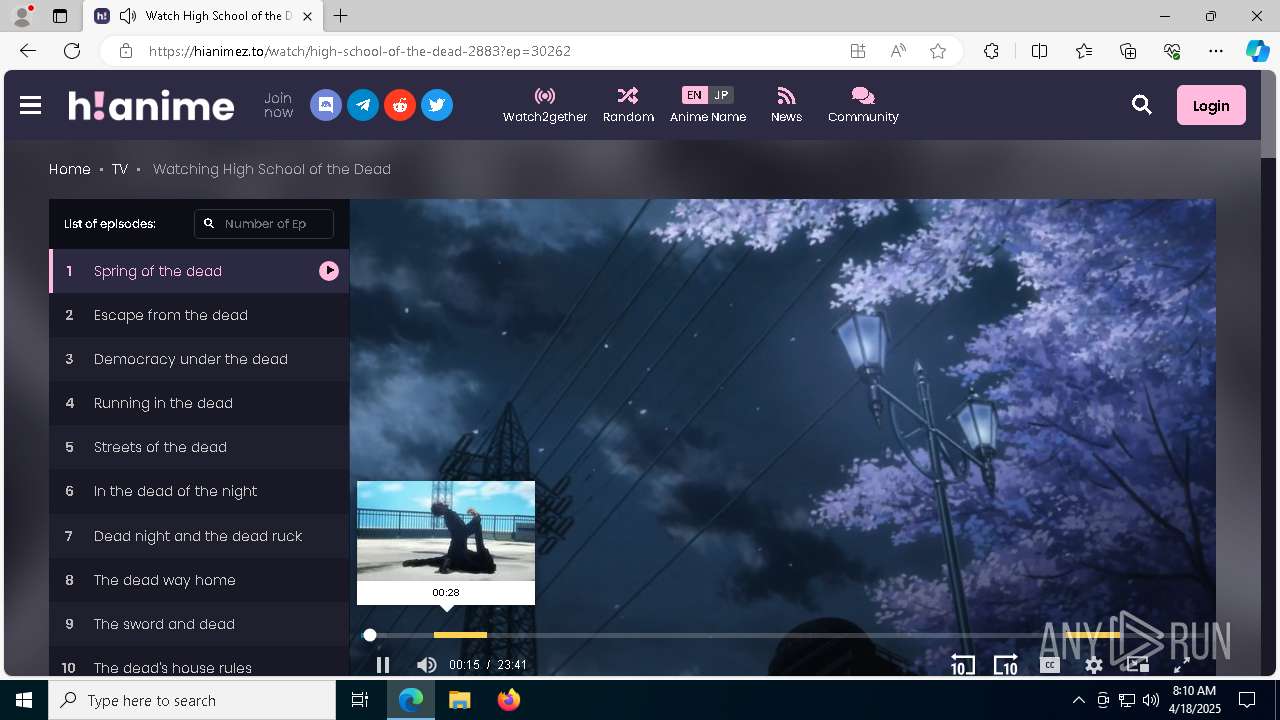Open Edge Settings and more menu

tap(1216, 51)
